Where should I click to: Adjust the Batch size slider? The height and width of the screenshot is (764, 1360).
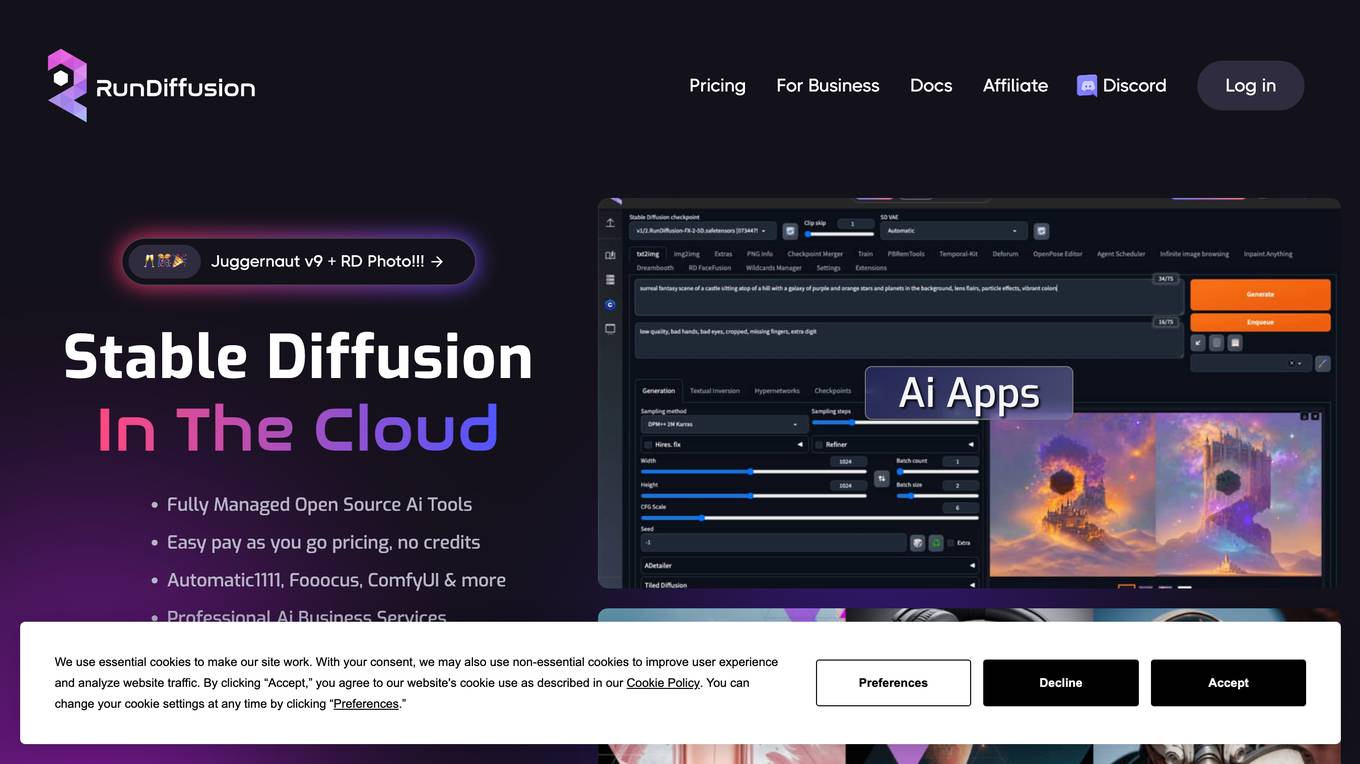(x=938, y=496)
